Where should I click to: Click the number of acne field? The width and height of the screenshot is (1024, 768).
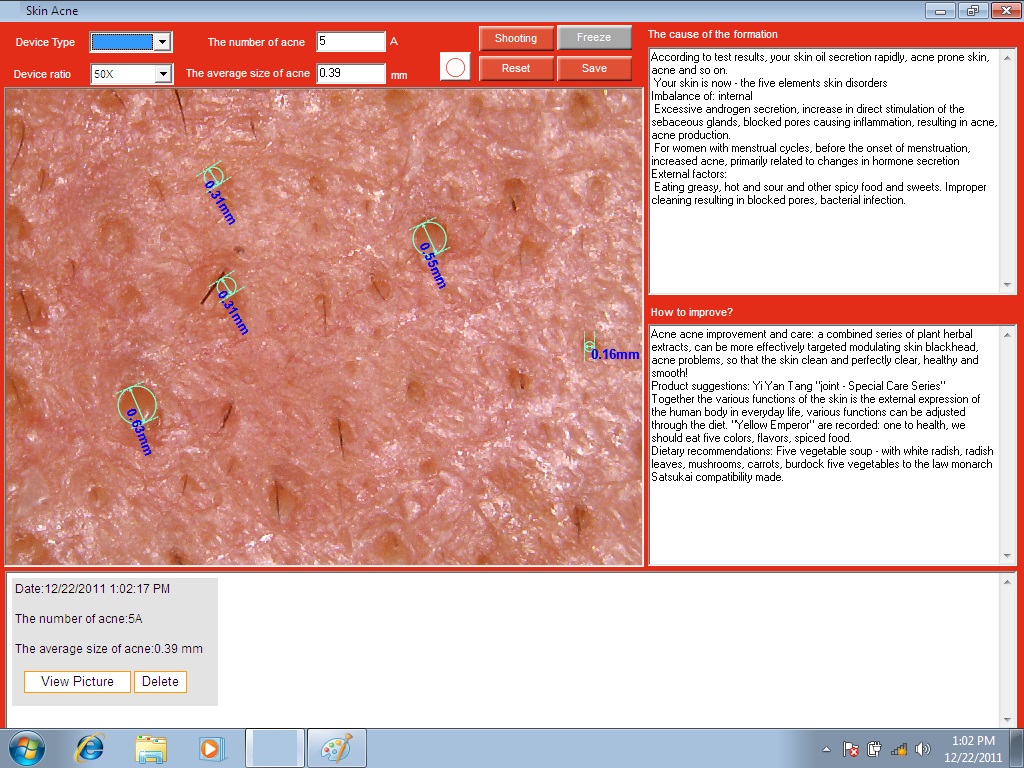click(x=350, y=42)
